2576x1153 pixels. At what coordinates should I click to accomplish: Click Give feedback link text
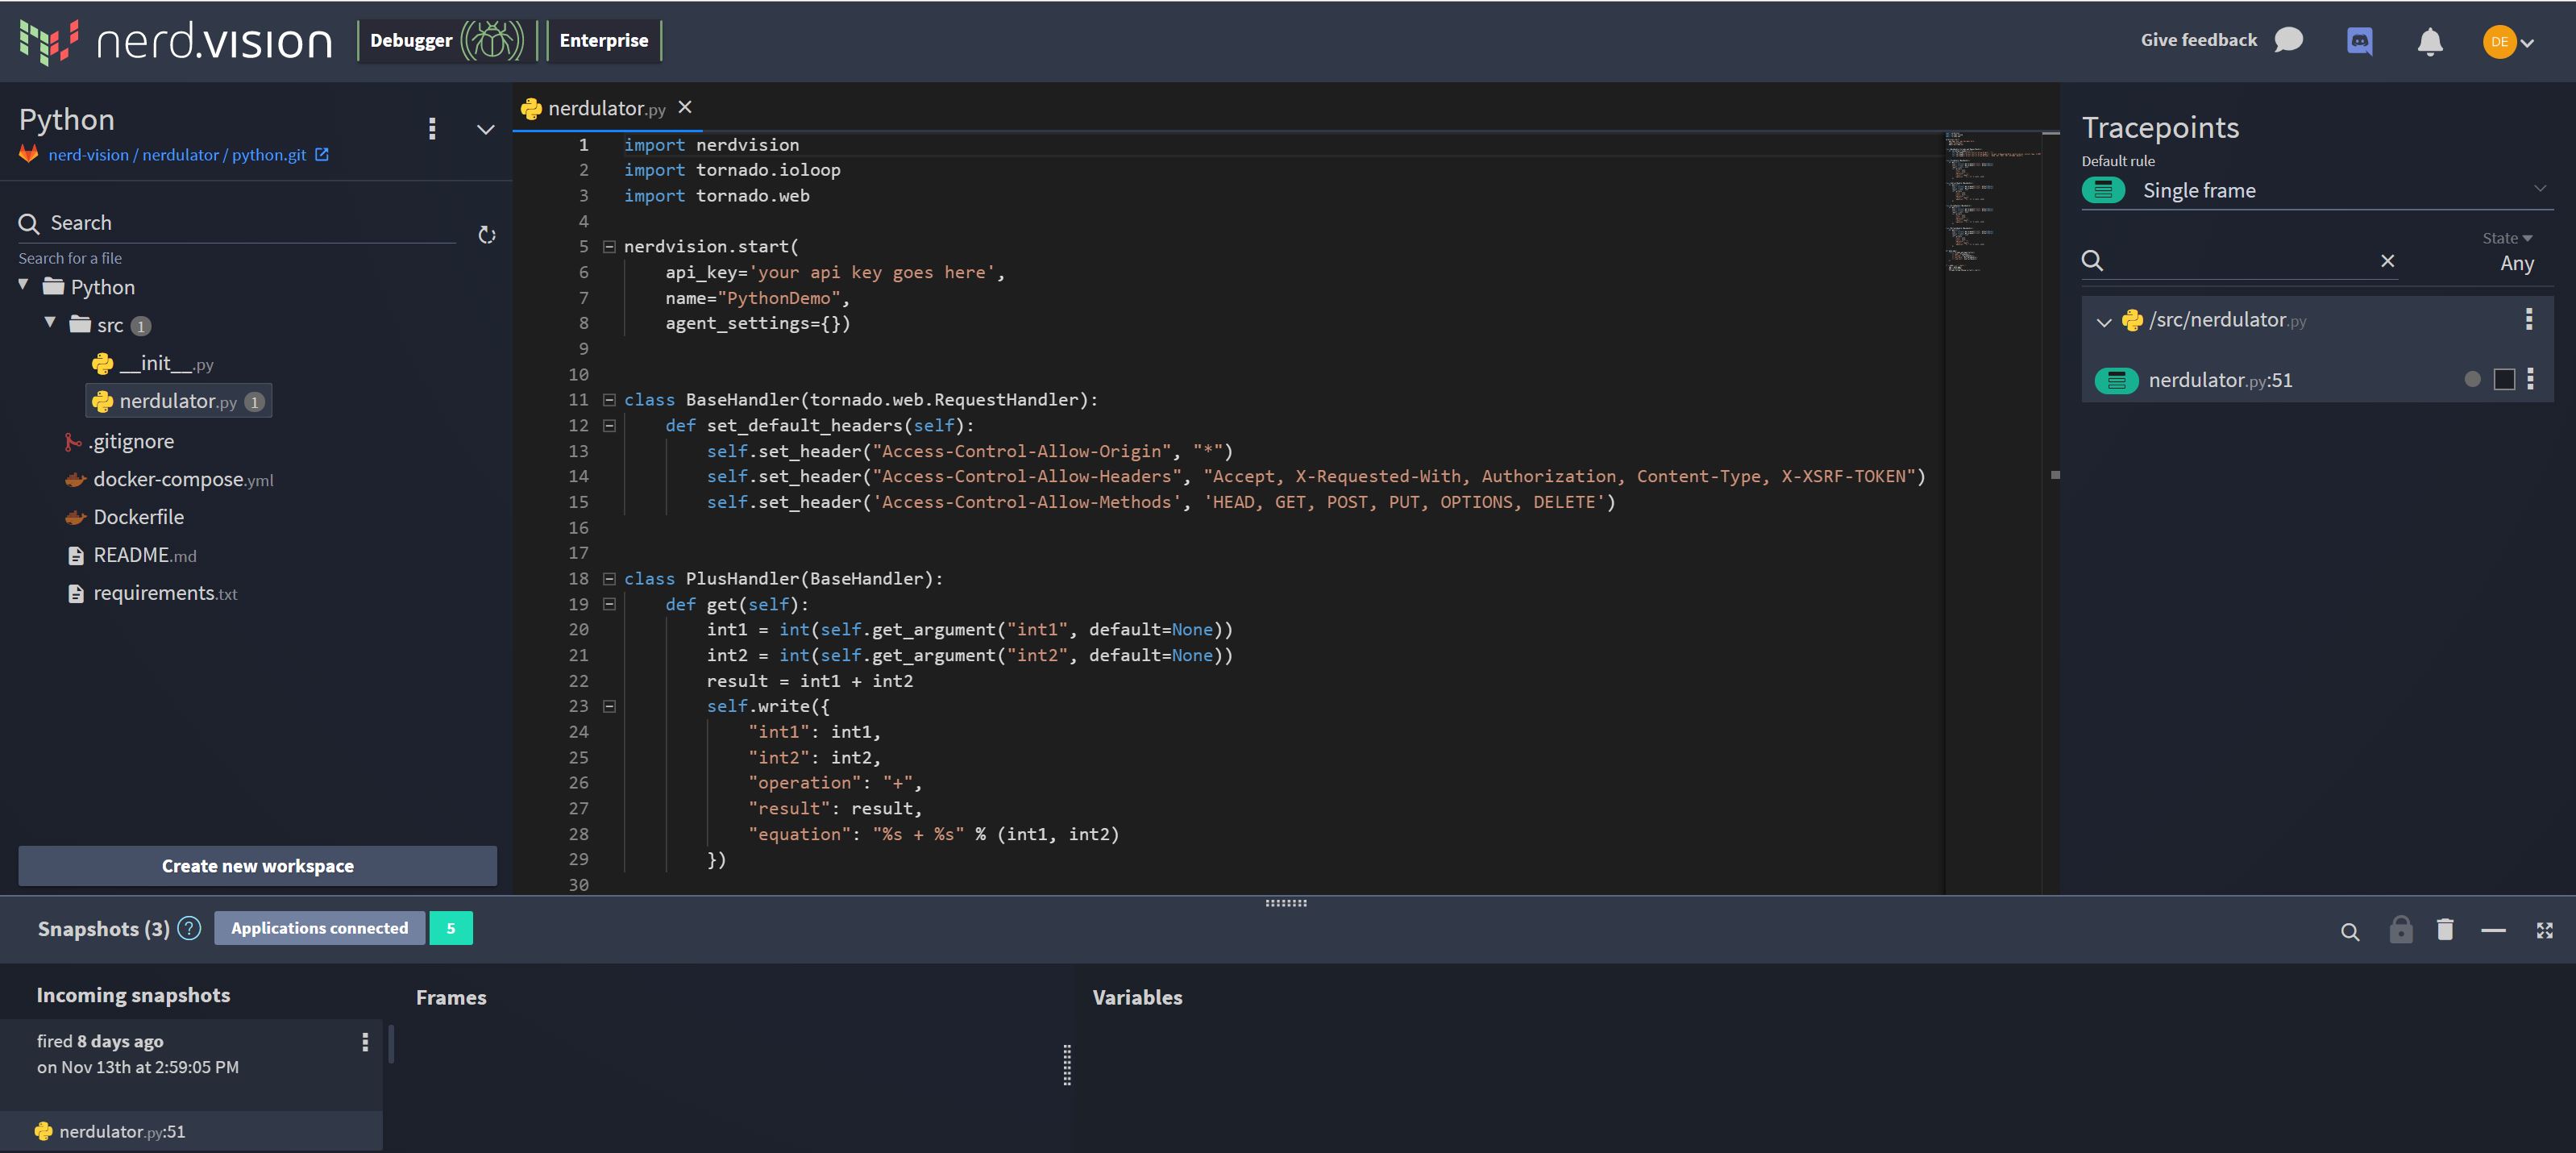pos(2199,40)
